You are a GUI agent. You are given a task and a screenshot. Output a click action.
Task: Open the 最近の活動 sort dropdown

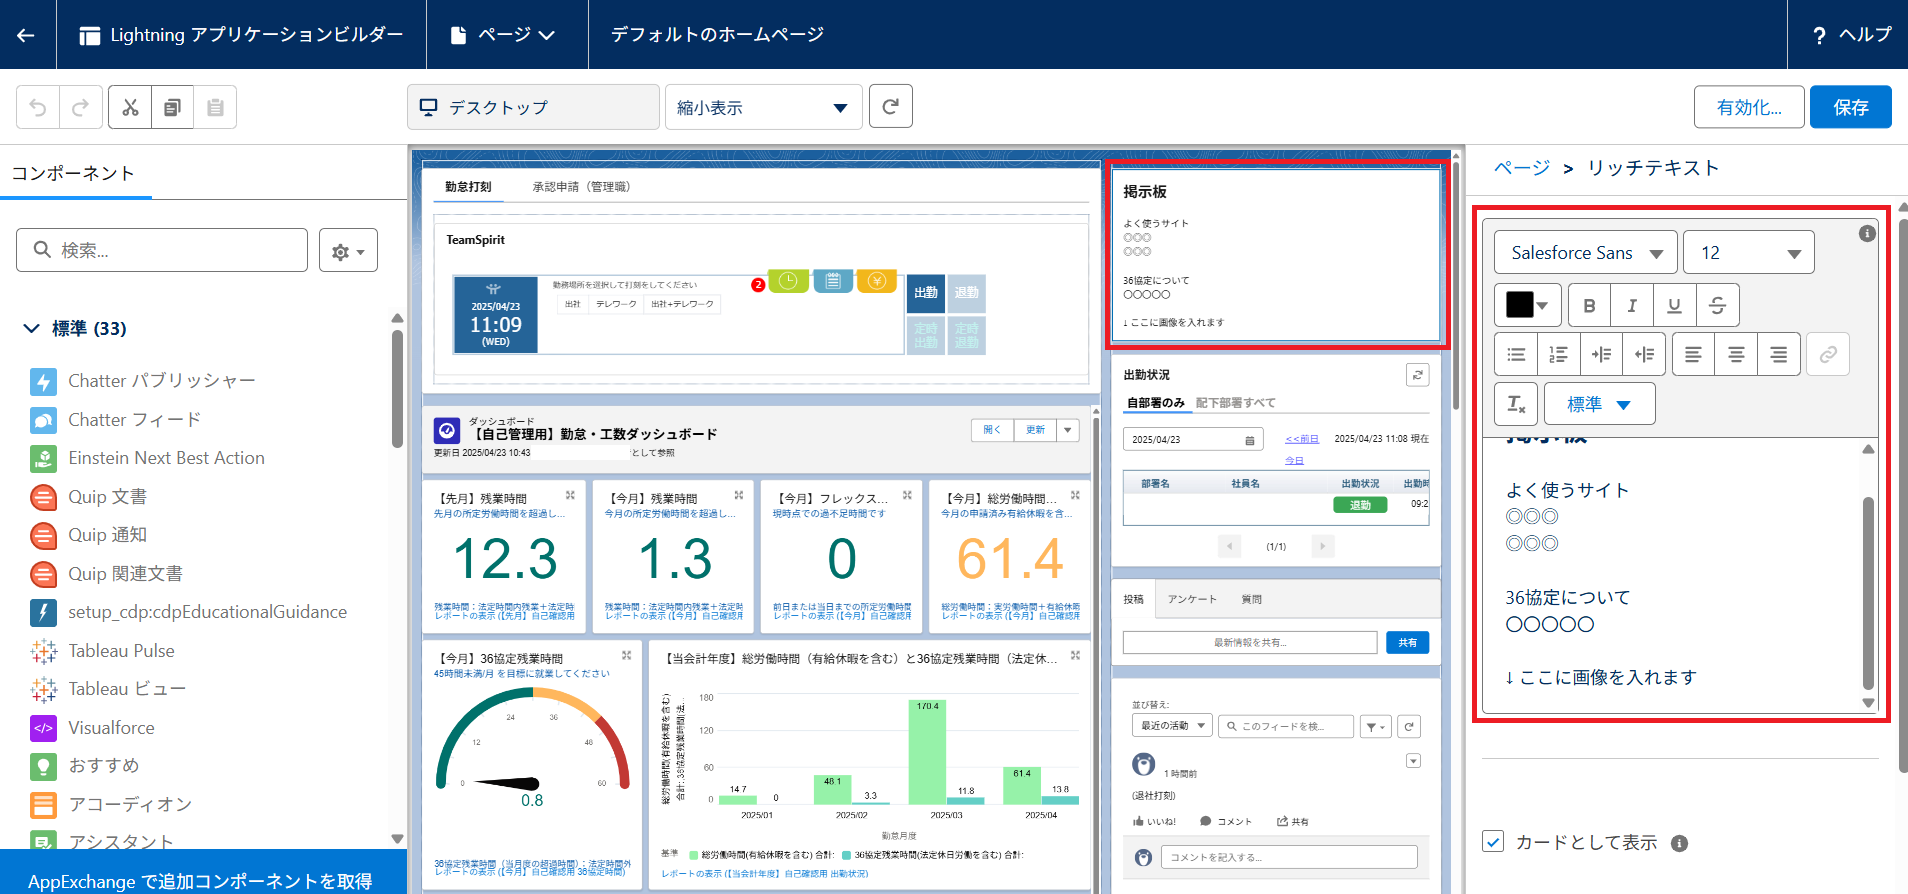(x=1172, y=726)
